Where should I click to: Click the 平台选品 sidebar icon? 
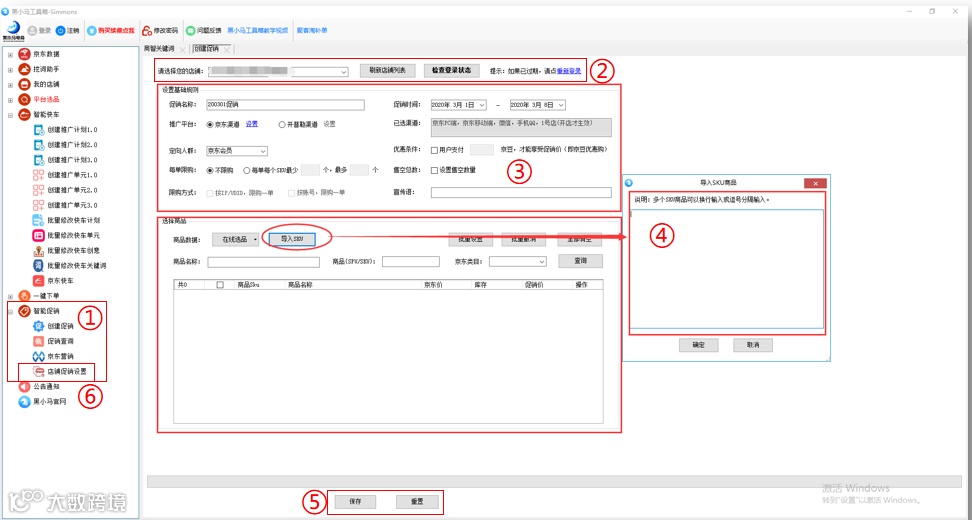[x=24, y=99]
